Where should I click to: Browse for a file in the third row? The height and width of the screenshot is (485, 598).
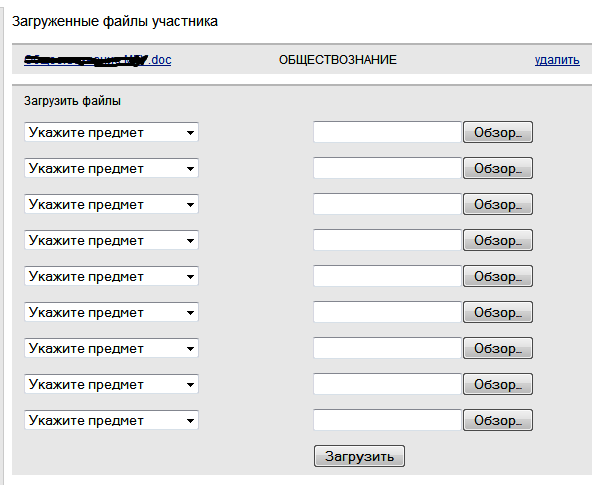(498, 204)
